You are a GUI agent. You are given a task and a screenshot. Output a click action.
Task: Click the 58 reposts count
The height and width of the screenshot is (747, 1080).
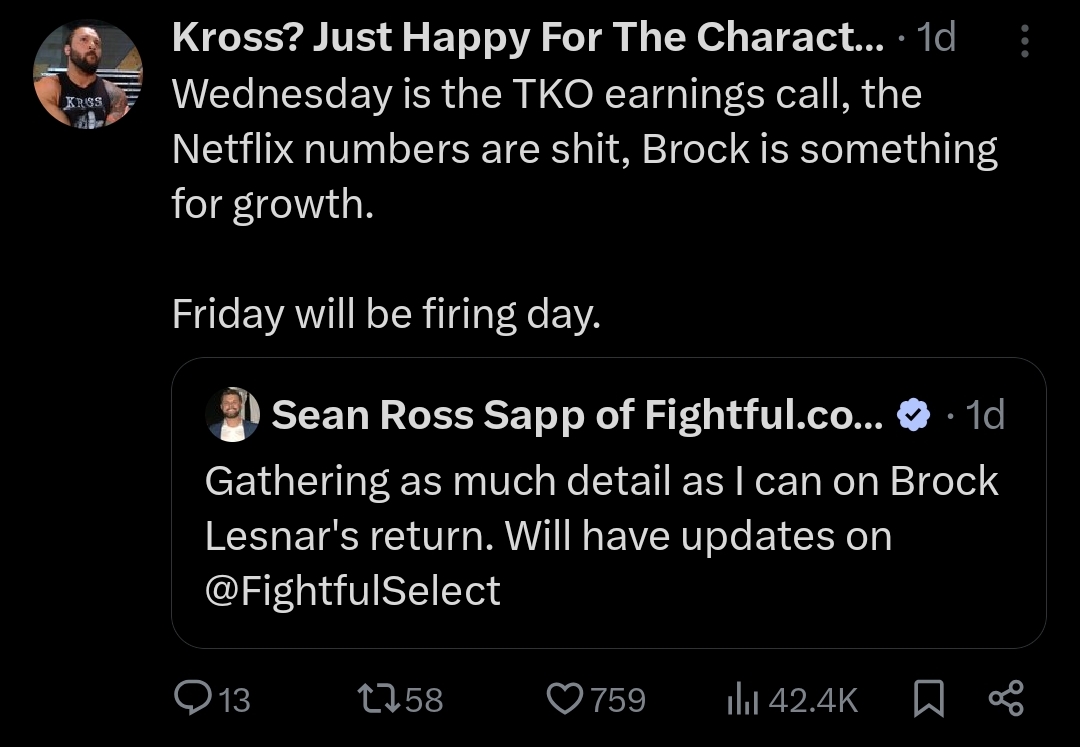tap(424, 699)
